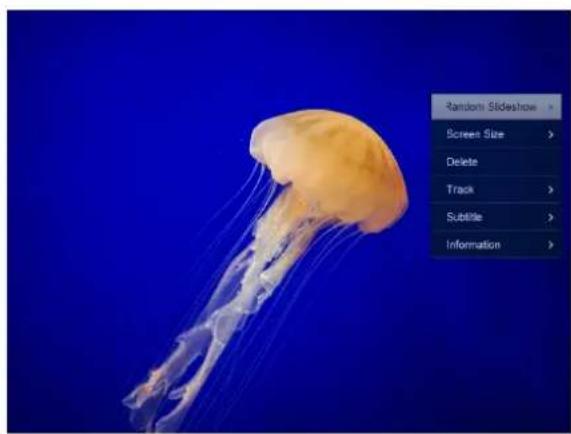
Task: Expand the Subtitle submenu arrow
Action: [551, 217]
